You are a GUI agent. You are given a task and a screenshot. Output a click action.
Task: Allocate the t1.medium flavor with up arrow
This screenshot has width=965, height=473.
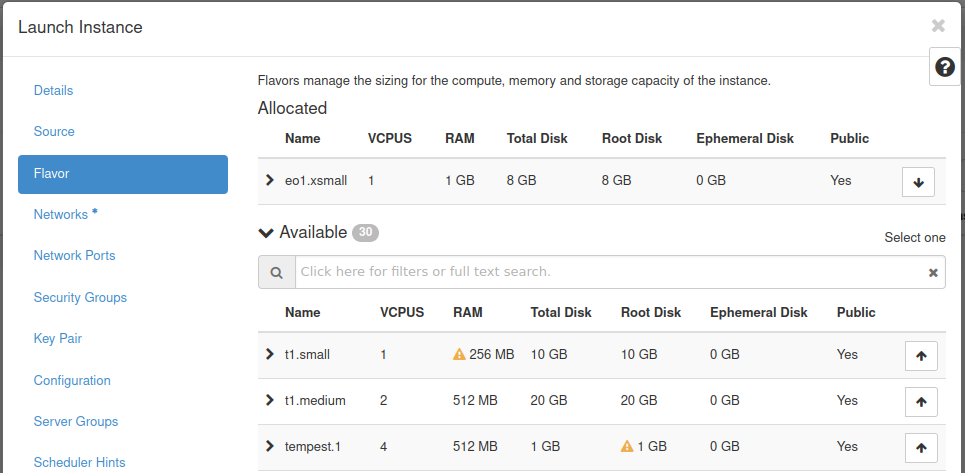(x=920, y=401)
